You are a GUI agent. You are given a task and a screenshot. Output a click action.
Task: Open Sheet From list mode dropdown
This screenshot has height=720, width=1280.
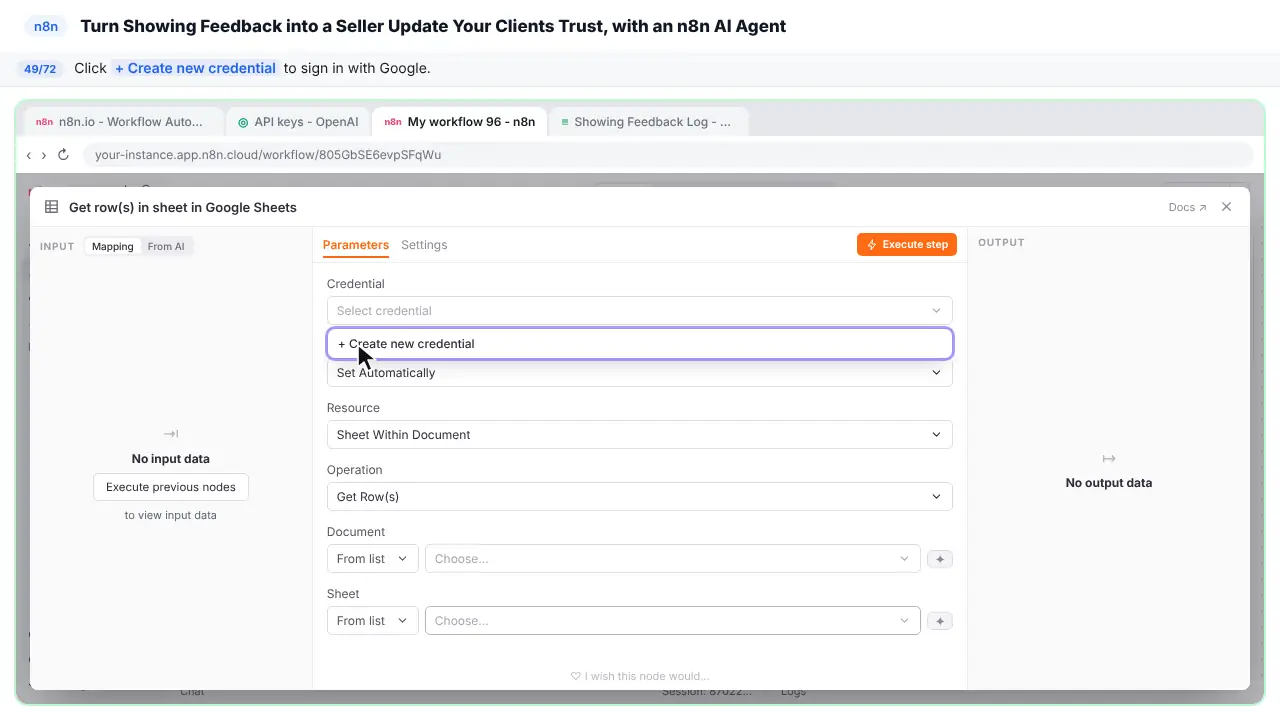pyautogui.click(x=372, y=621)
